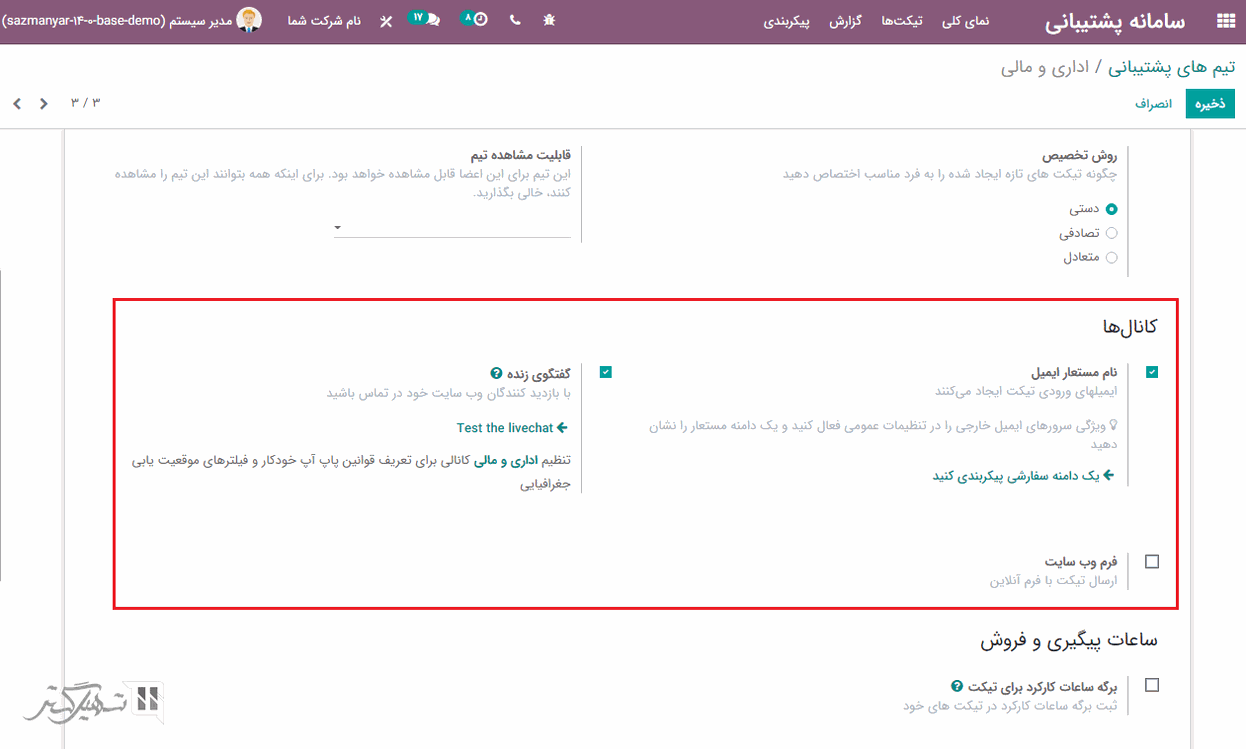Click the wrench tools icon

[x=386, y=21]
